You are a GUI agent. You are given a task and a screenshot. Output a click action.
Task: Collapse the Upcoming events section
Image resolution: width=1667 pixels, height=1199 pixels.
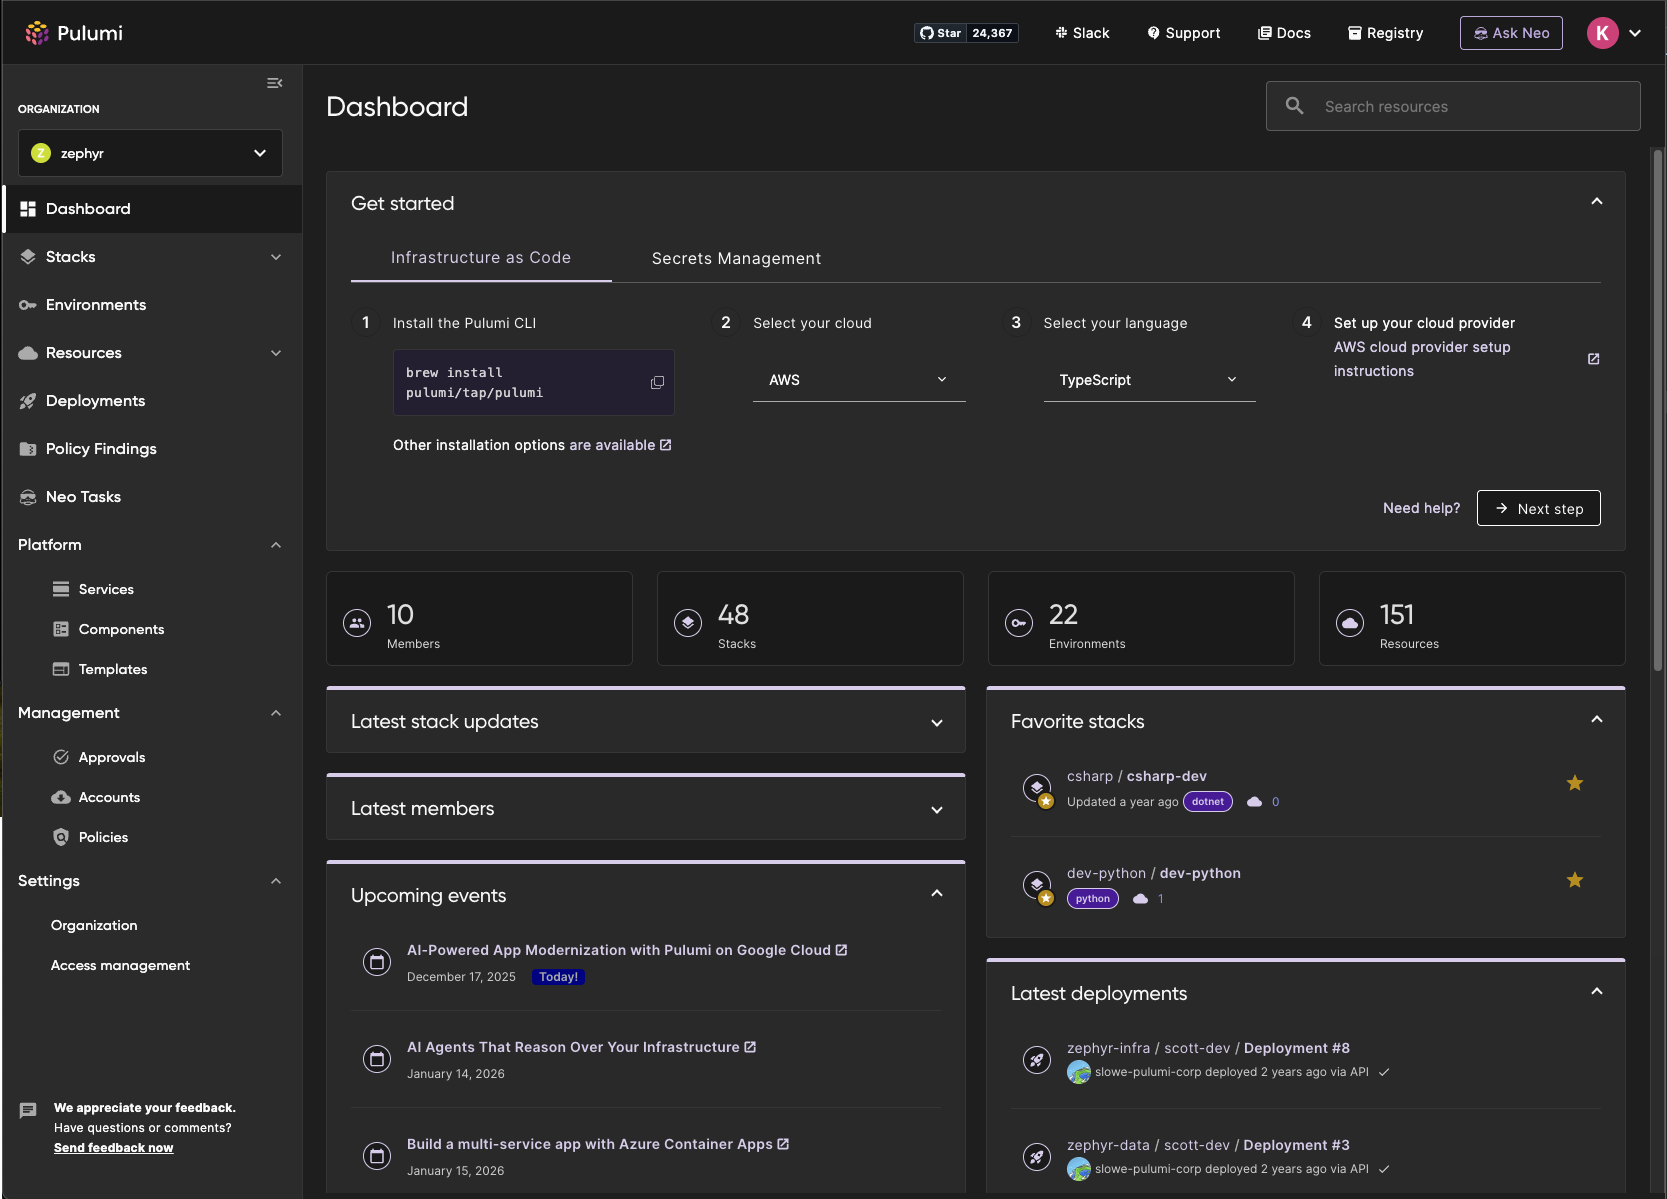click(937, 893)
